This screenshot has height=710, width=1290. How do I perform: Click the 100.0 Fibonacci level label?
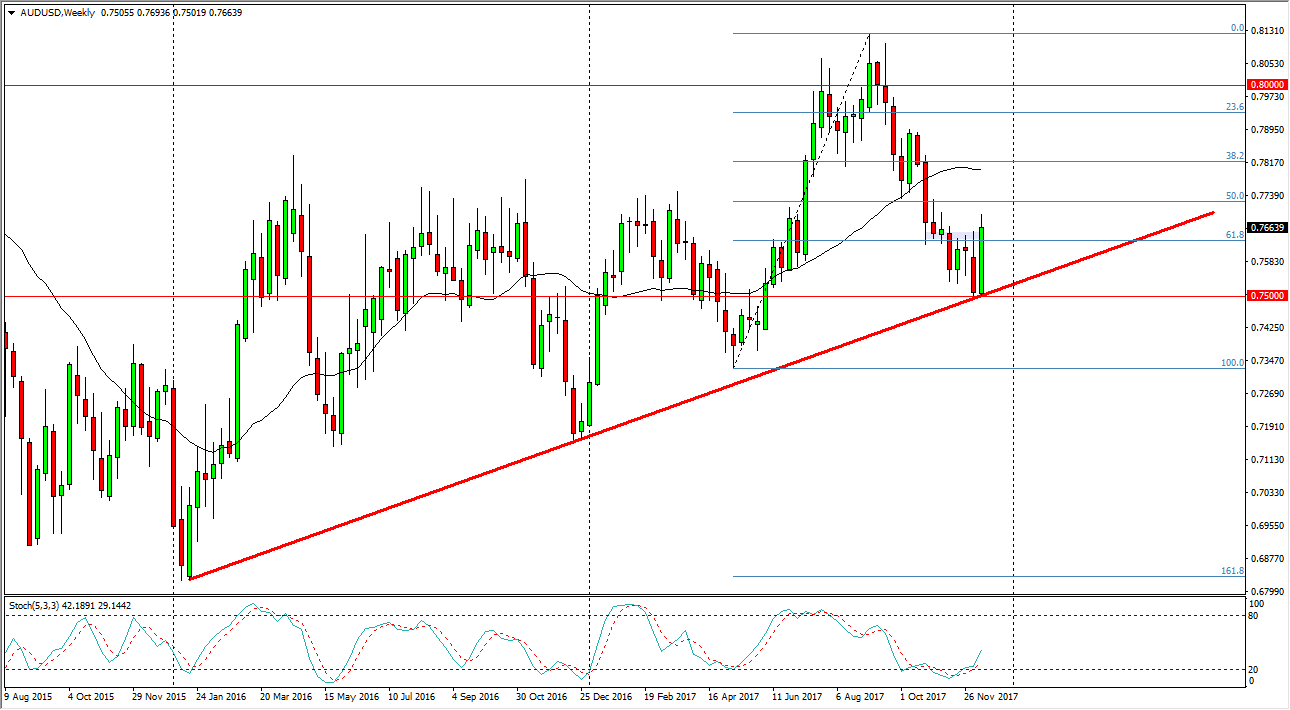pyautogui.click(x=1232, y=363)
